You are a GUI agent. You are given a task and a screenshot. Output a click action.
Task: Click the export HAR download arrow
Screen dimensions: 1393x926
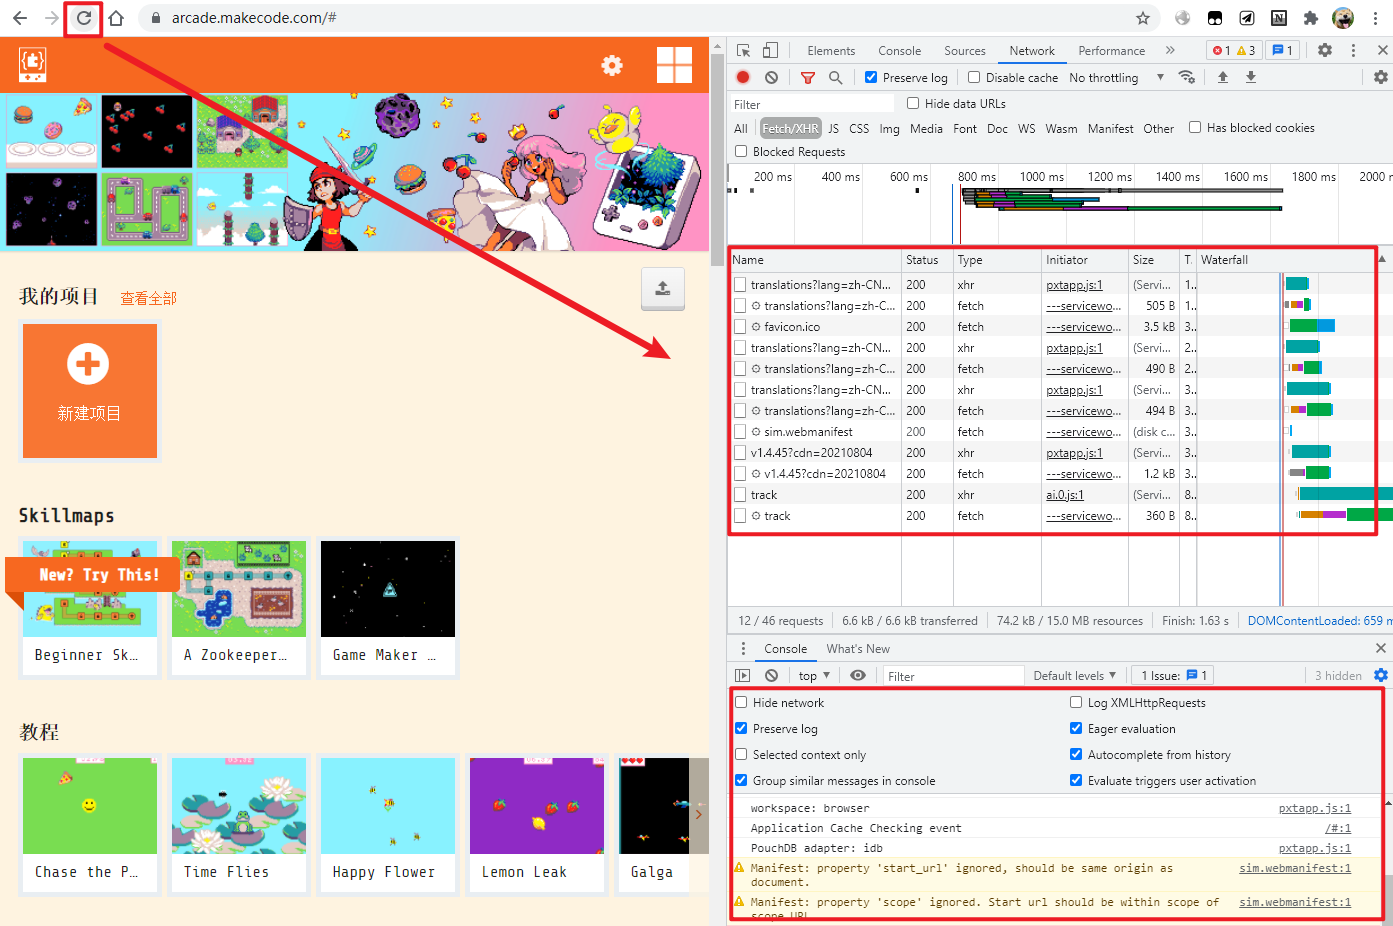pos(1250,77)
